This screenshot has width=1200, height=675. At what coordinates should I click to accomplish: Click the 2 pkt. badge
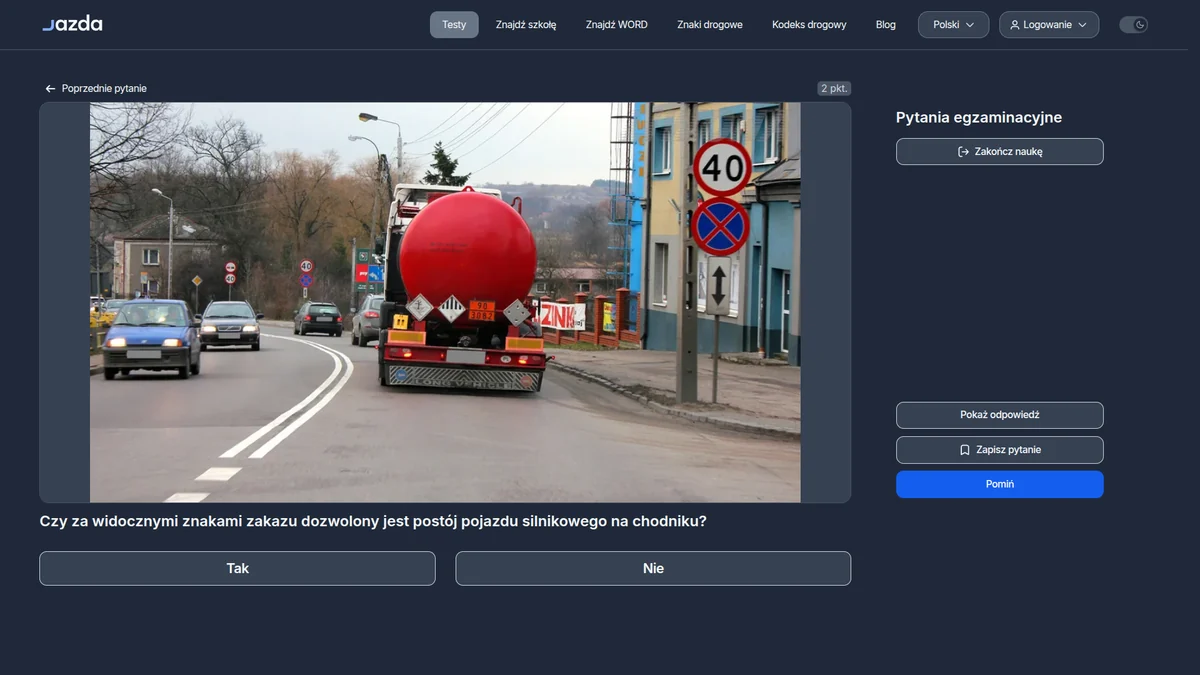click(x=834, y=88)
